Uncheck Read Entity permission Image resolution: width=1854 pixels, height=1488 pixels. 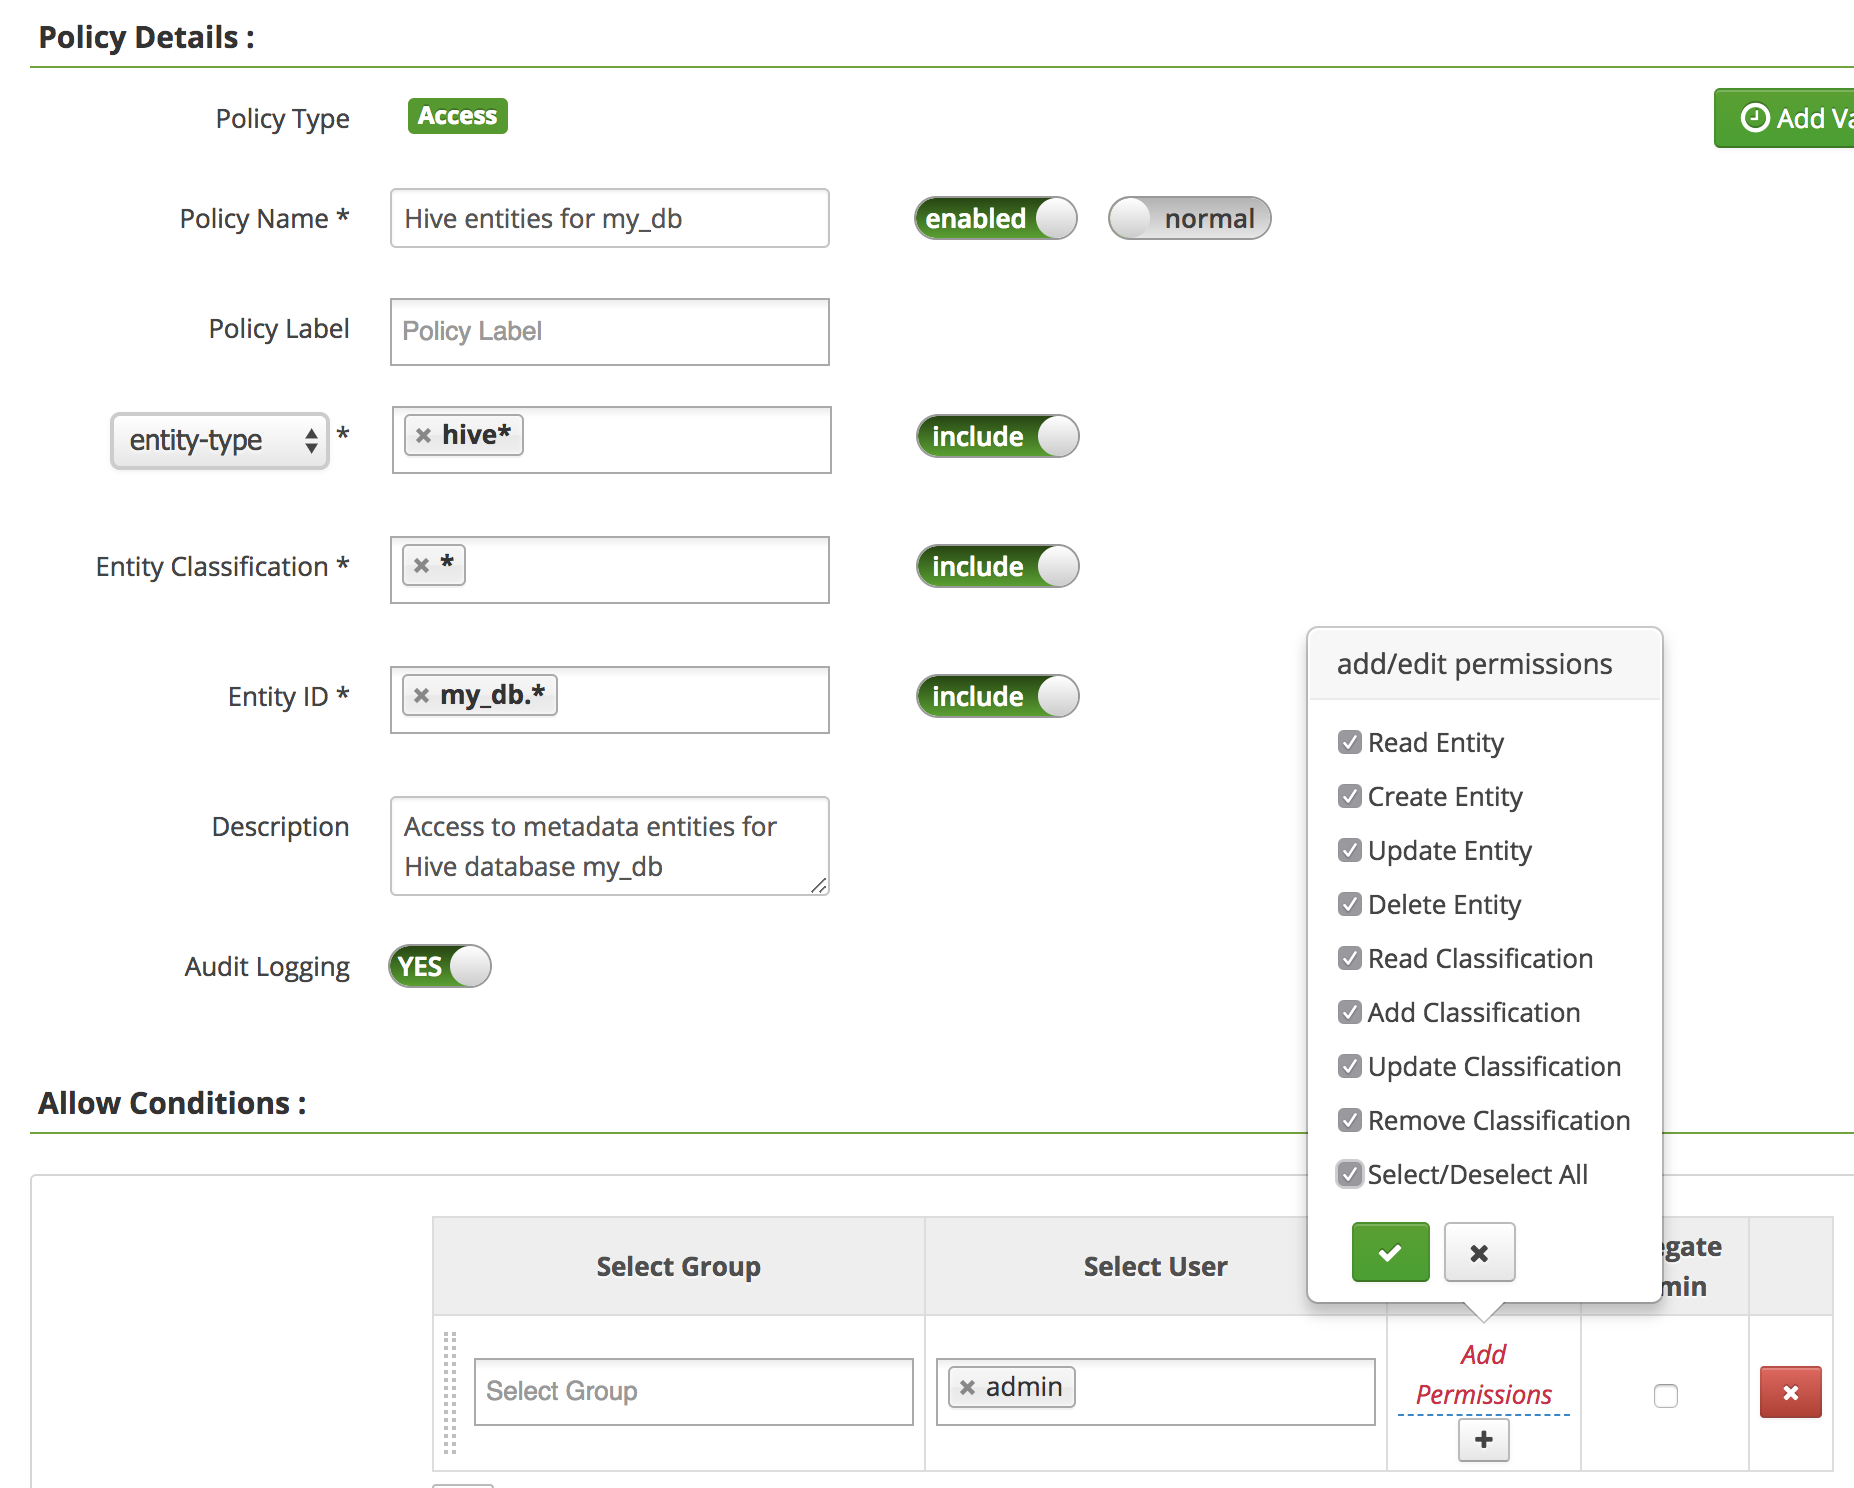(x=1350, y=742)
